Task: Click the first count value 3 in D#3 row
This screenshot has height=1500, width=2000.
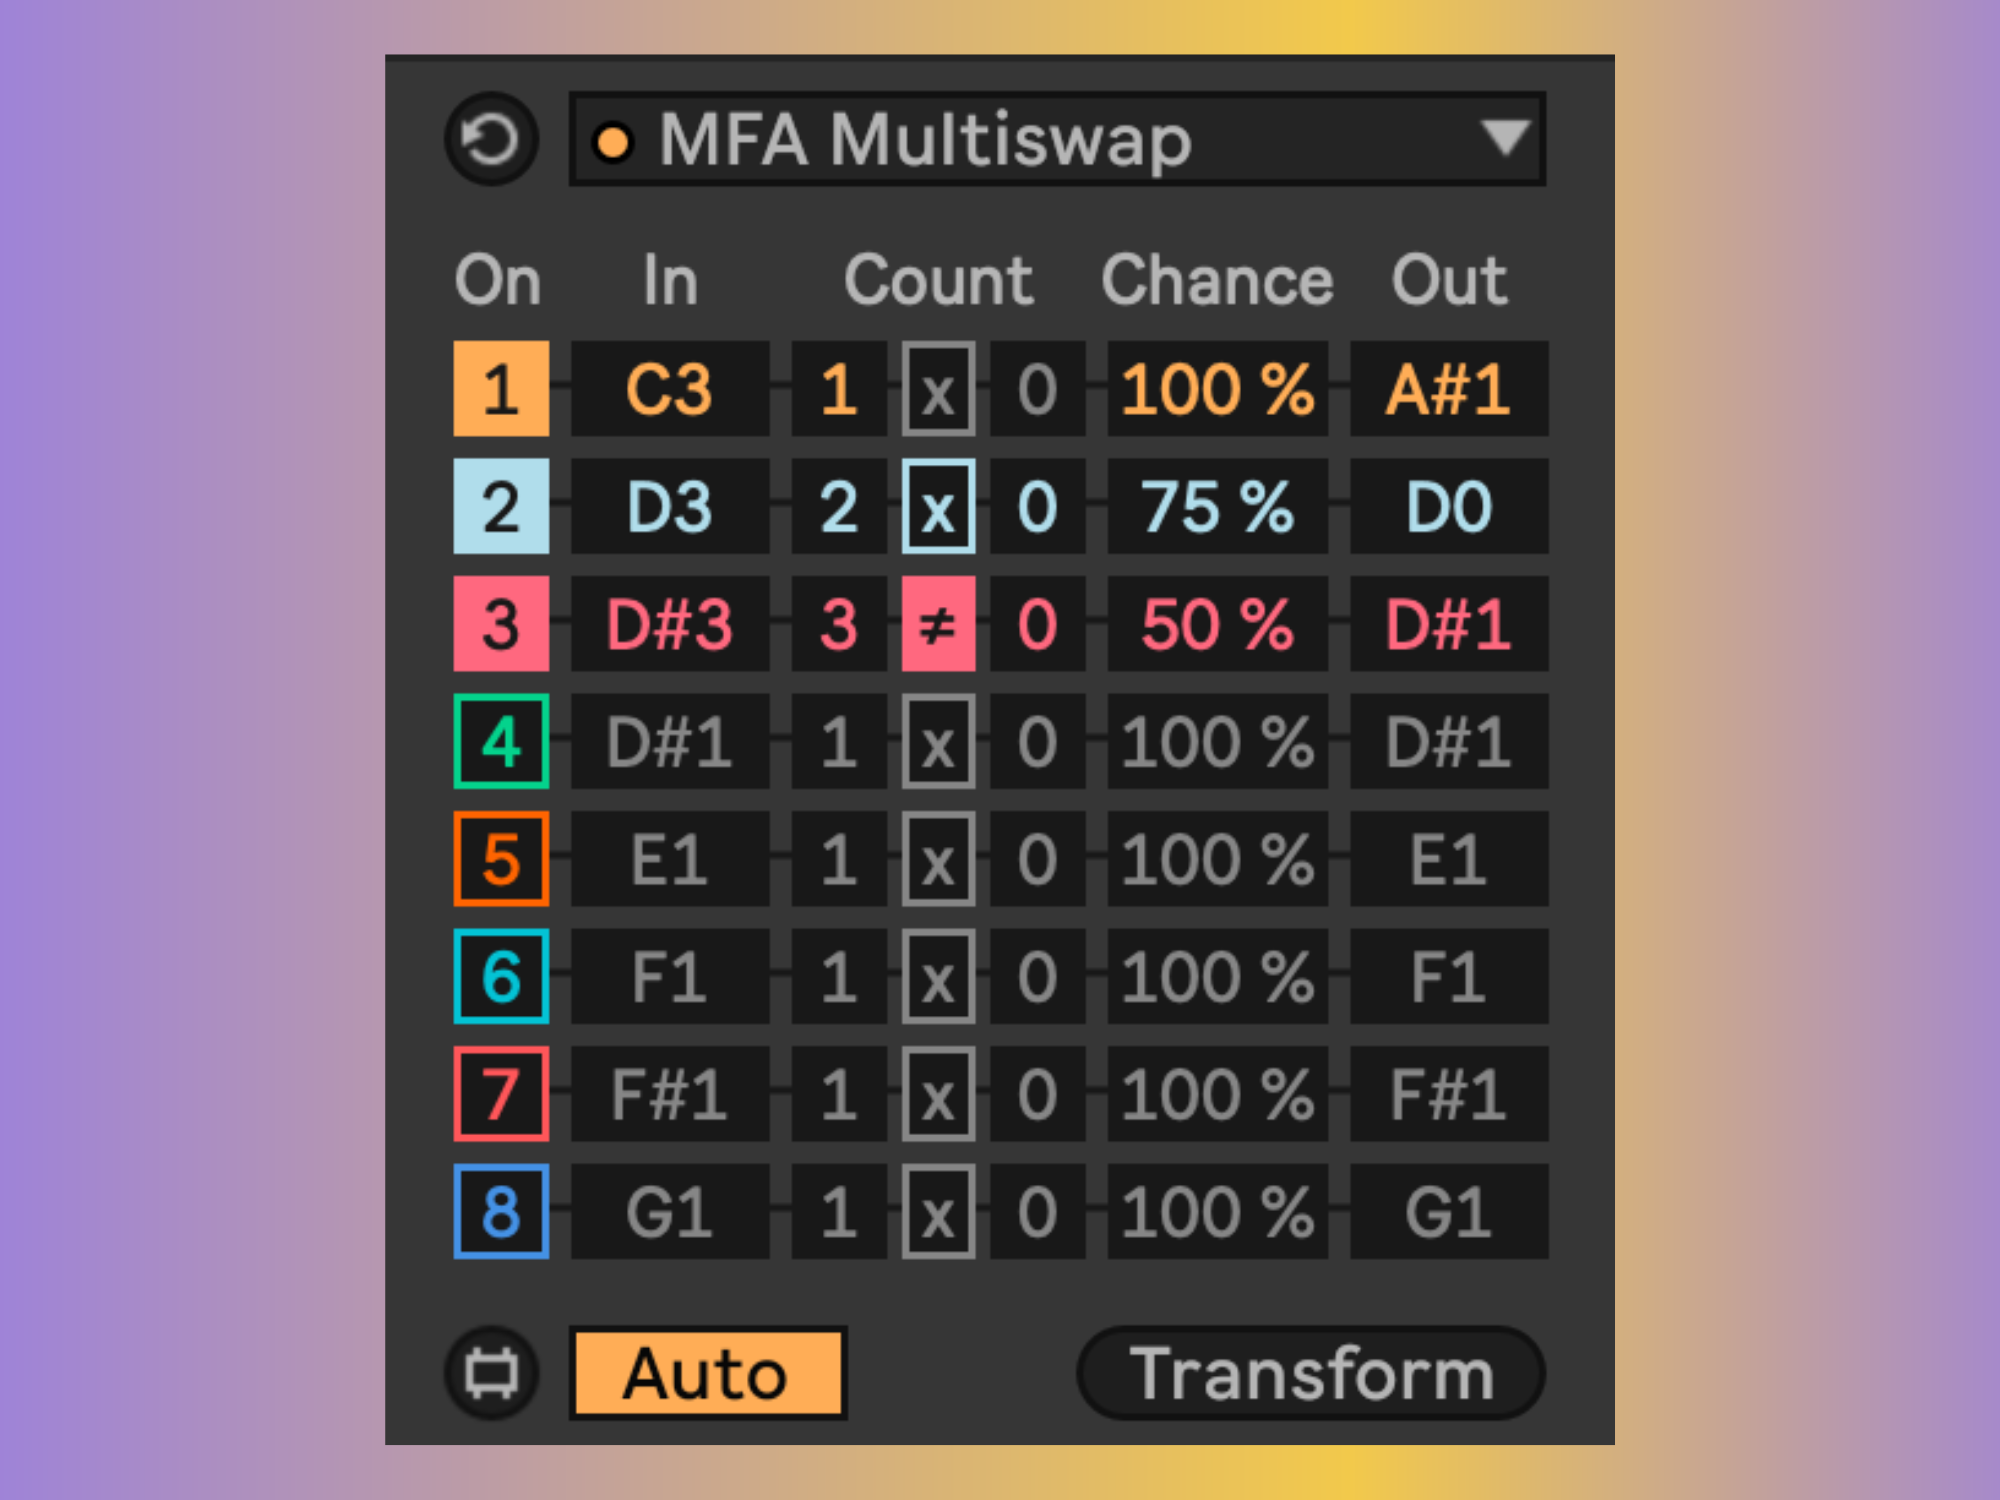Action: coord(839,624)
